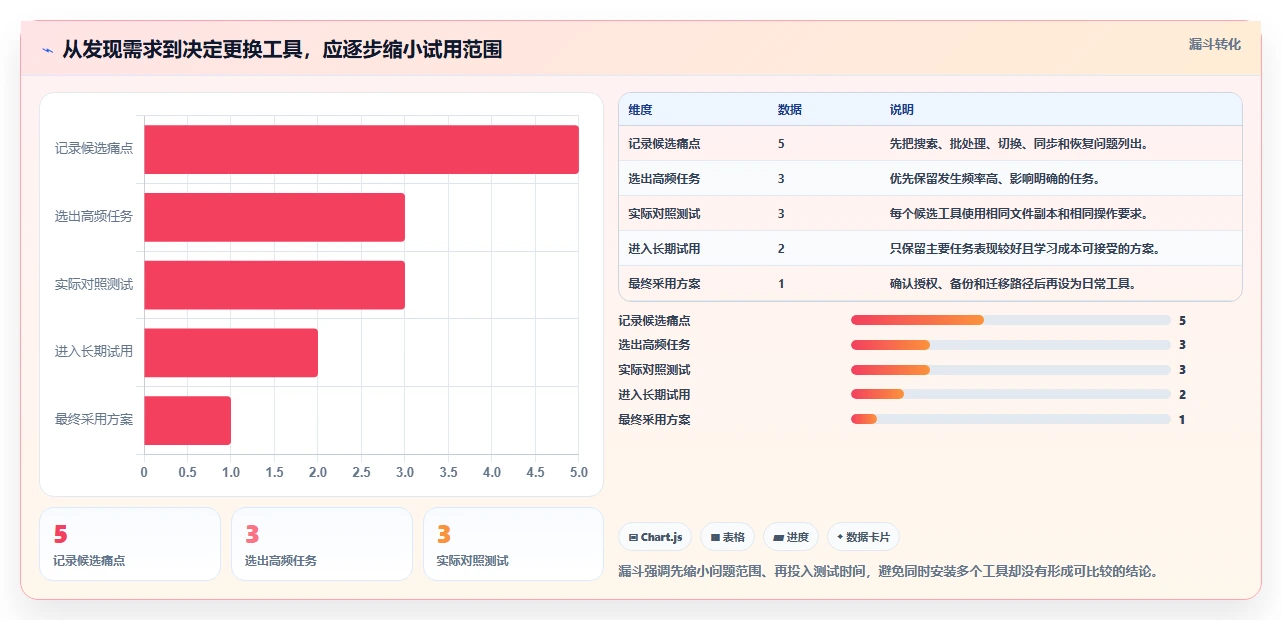Viewport: 1282px width, 620px height.
Task: Click the 最终采用方案 y-axis label on the chart
Action: coord(94,420)
